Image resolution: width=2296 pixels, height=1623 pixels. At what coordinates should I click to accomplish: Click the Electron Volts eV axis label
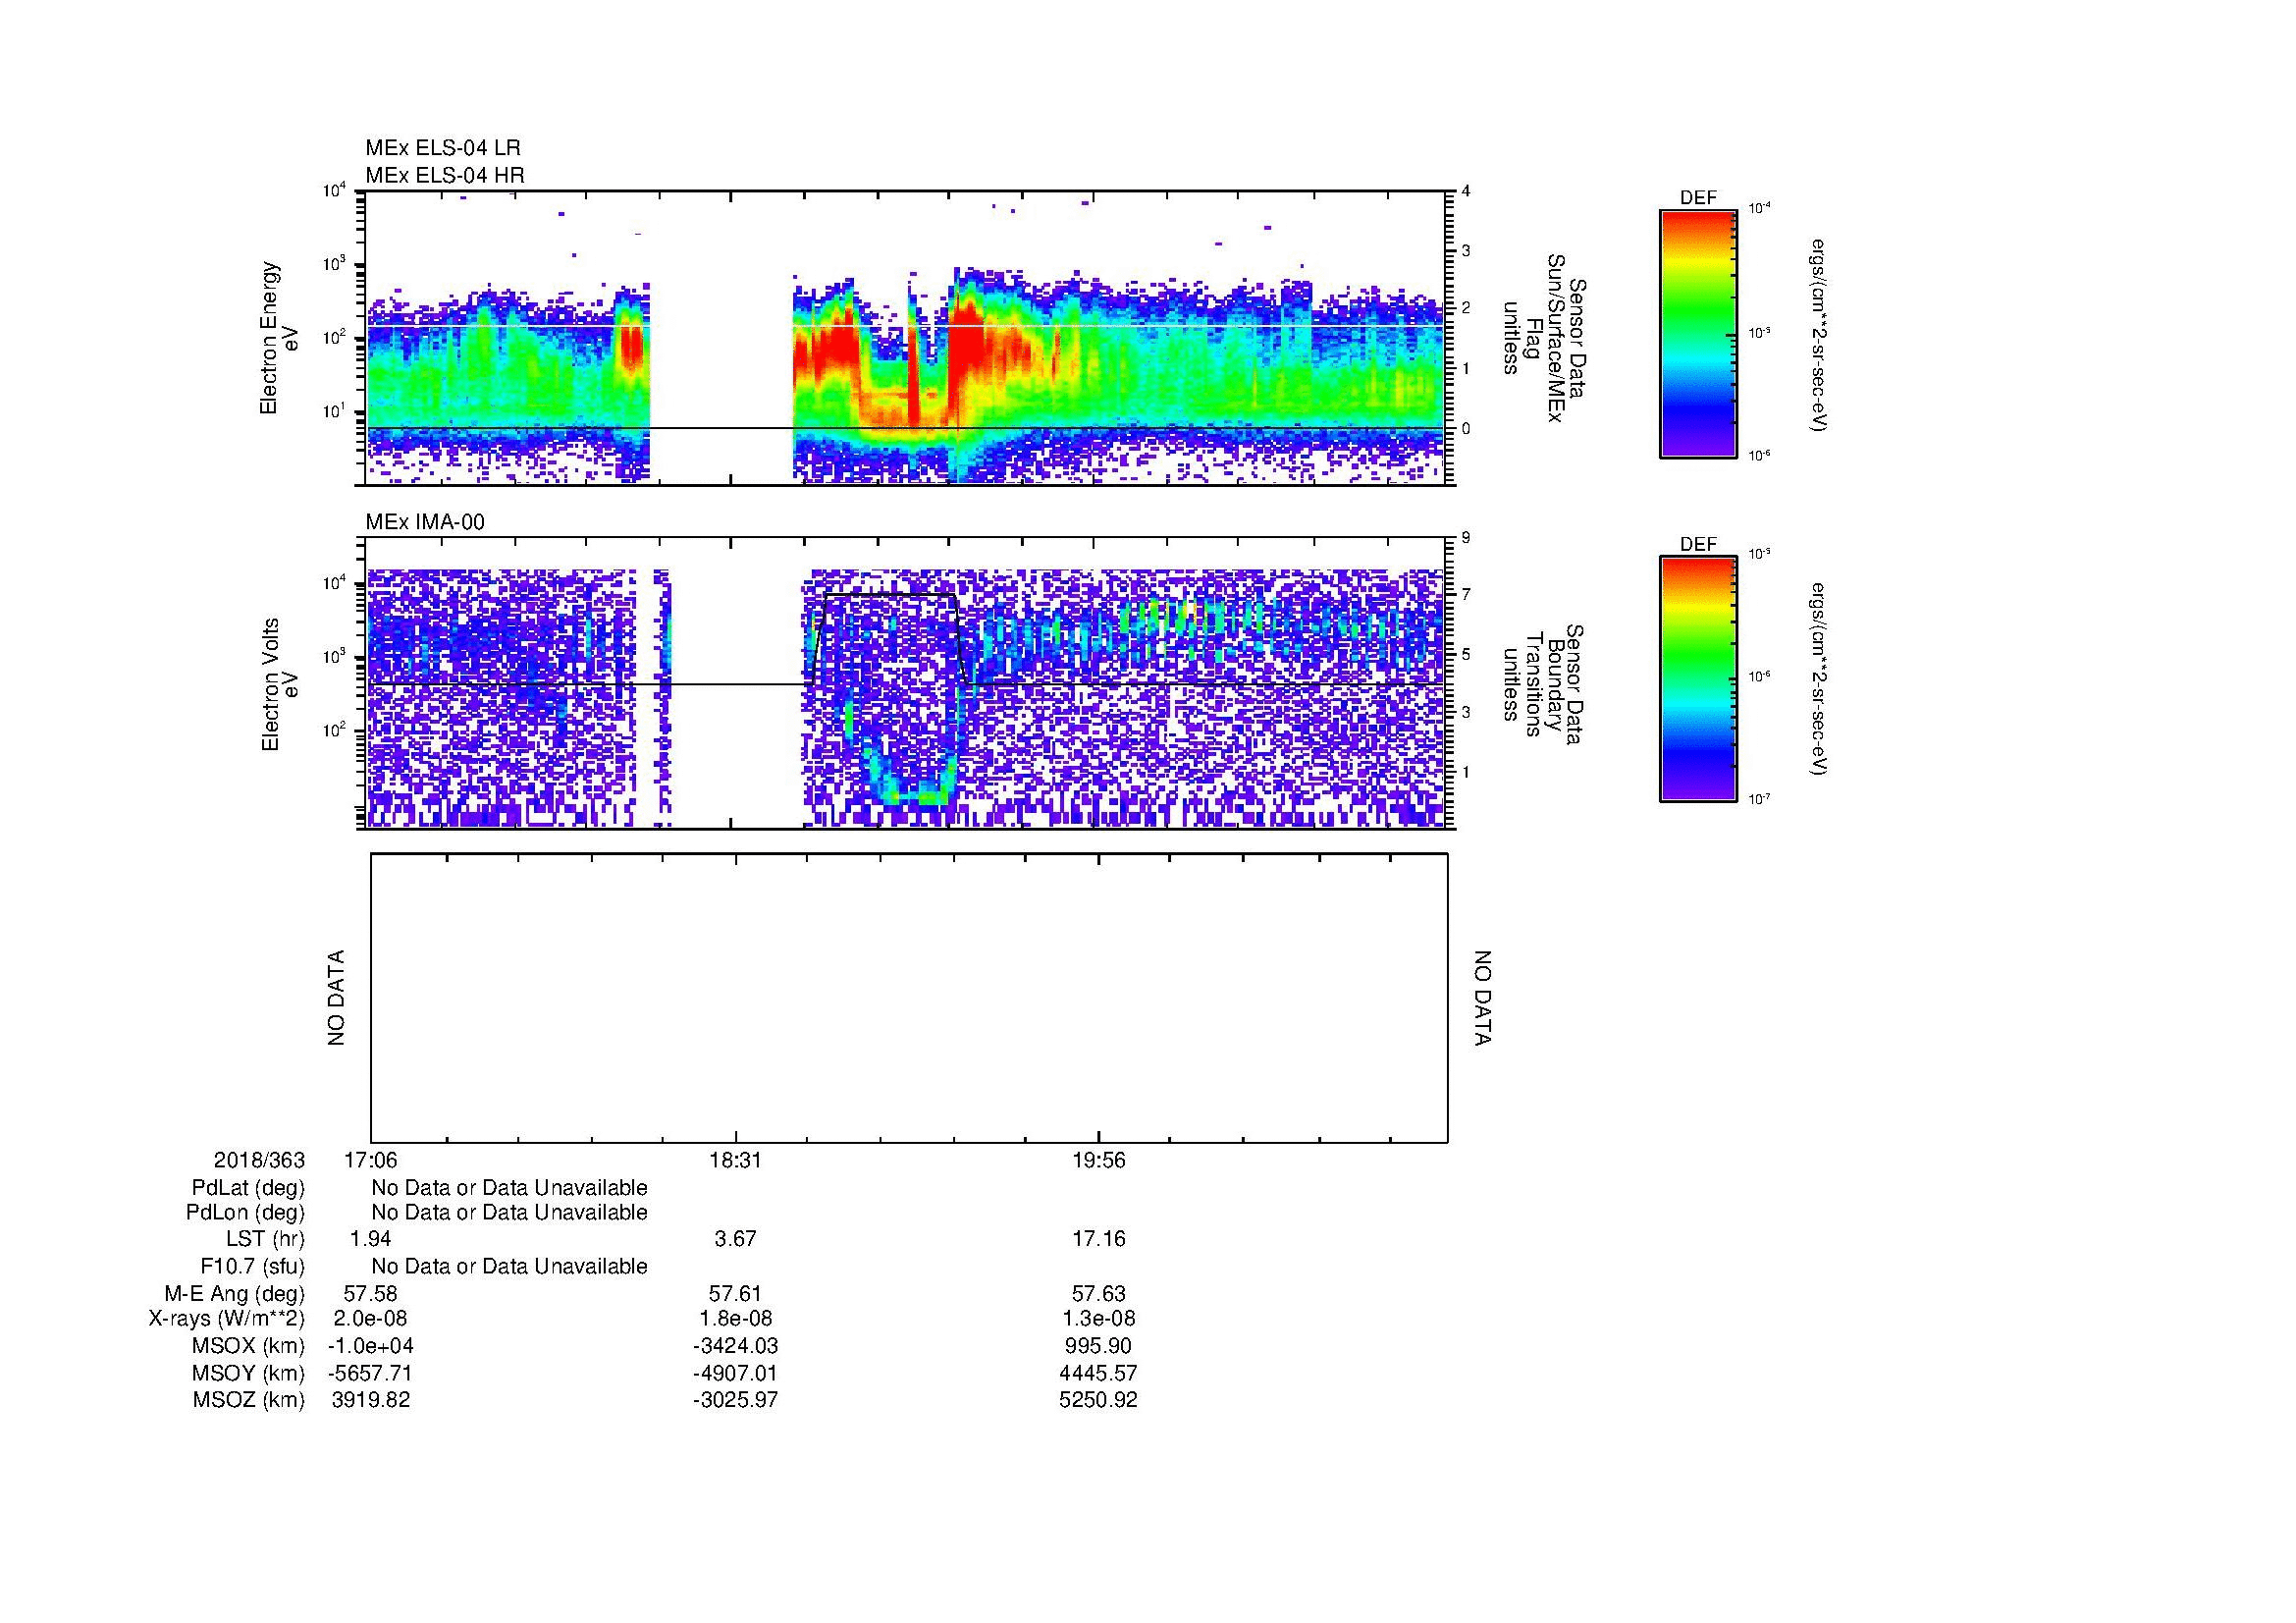coord(279,684)
